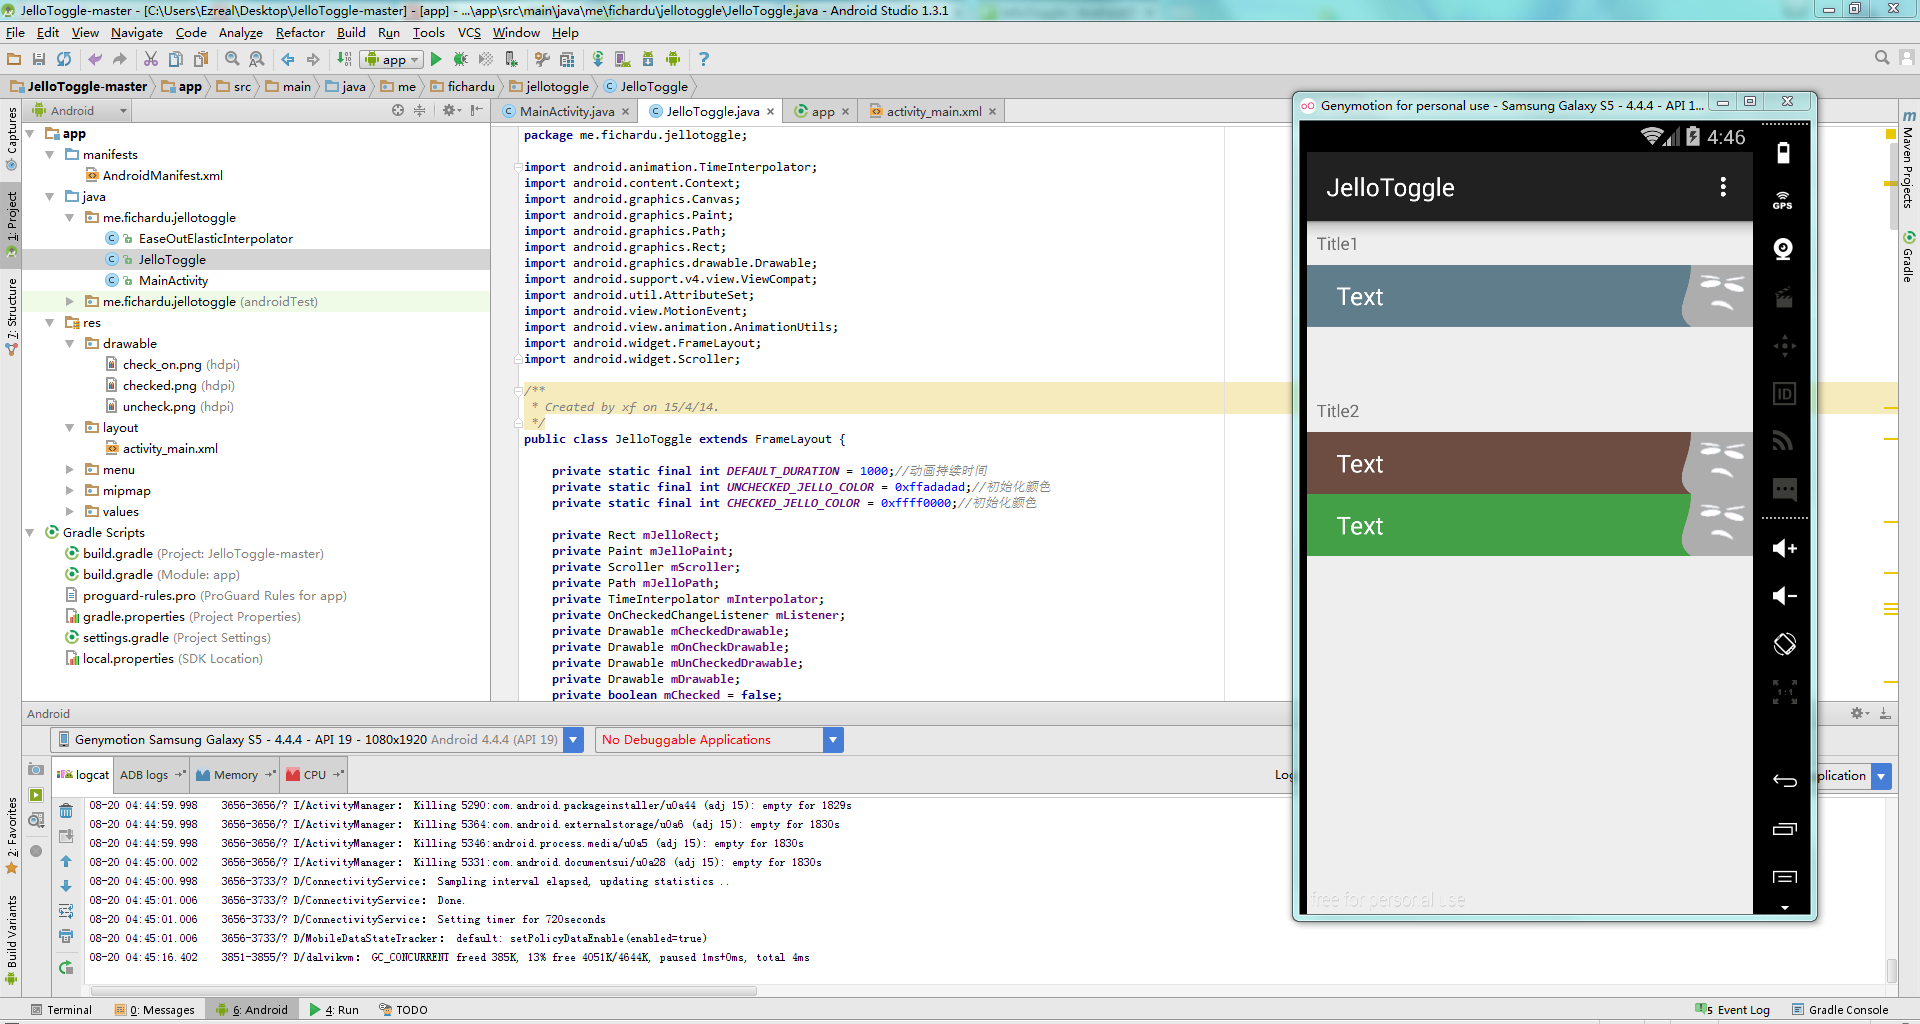The image size is (1920, 1024).
Task: Open the Gradle Console
Action: (1840, 1010)
